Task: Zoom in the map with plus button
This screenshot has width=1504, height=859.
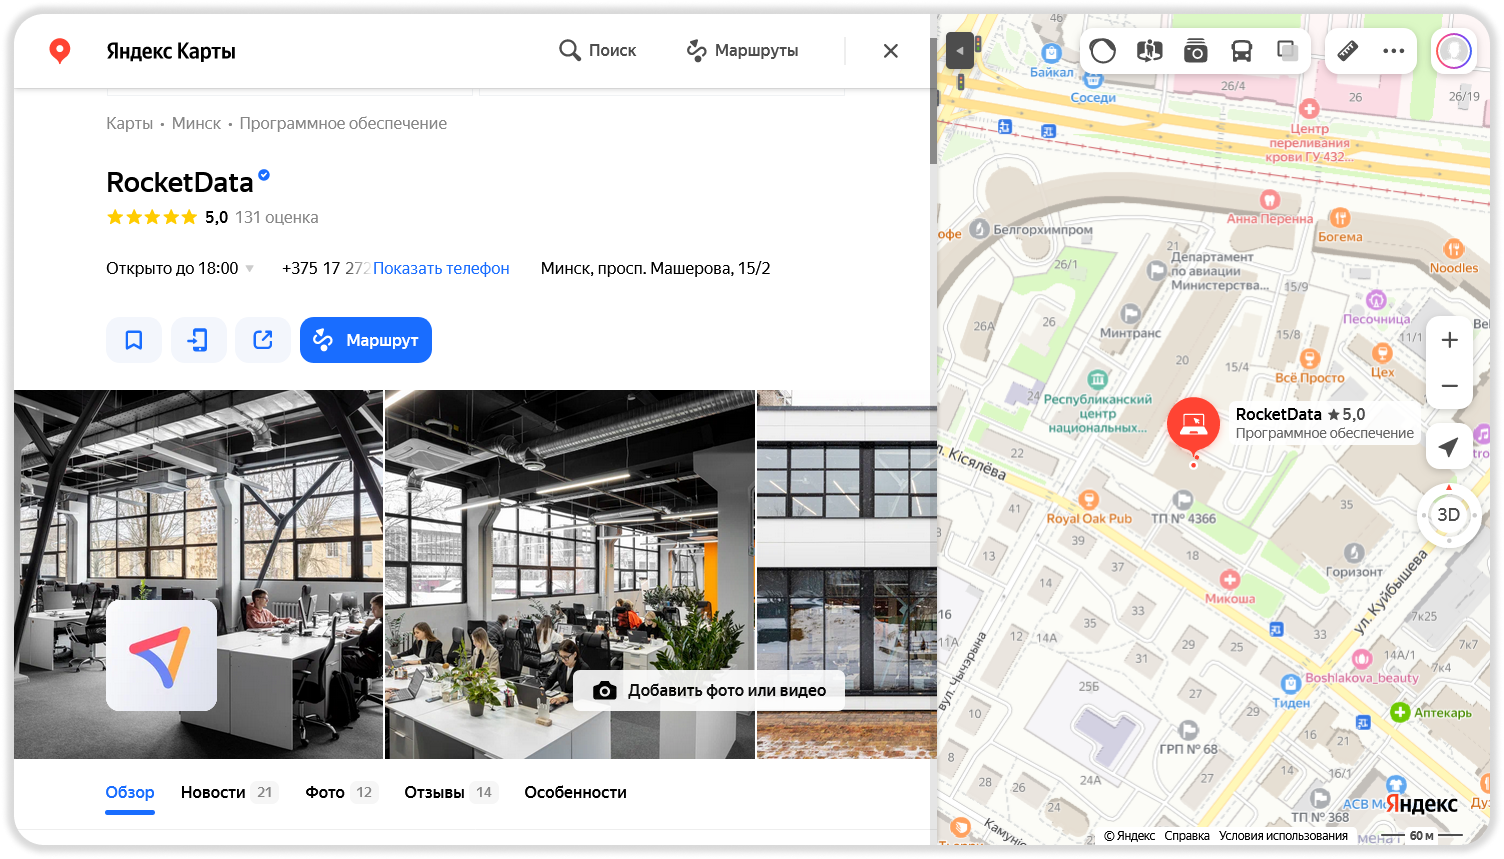Action: [x=1449, y=340]
